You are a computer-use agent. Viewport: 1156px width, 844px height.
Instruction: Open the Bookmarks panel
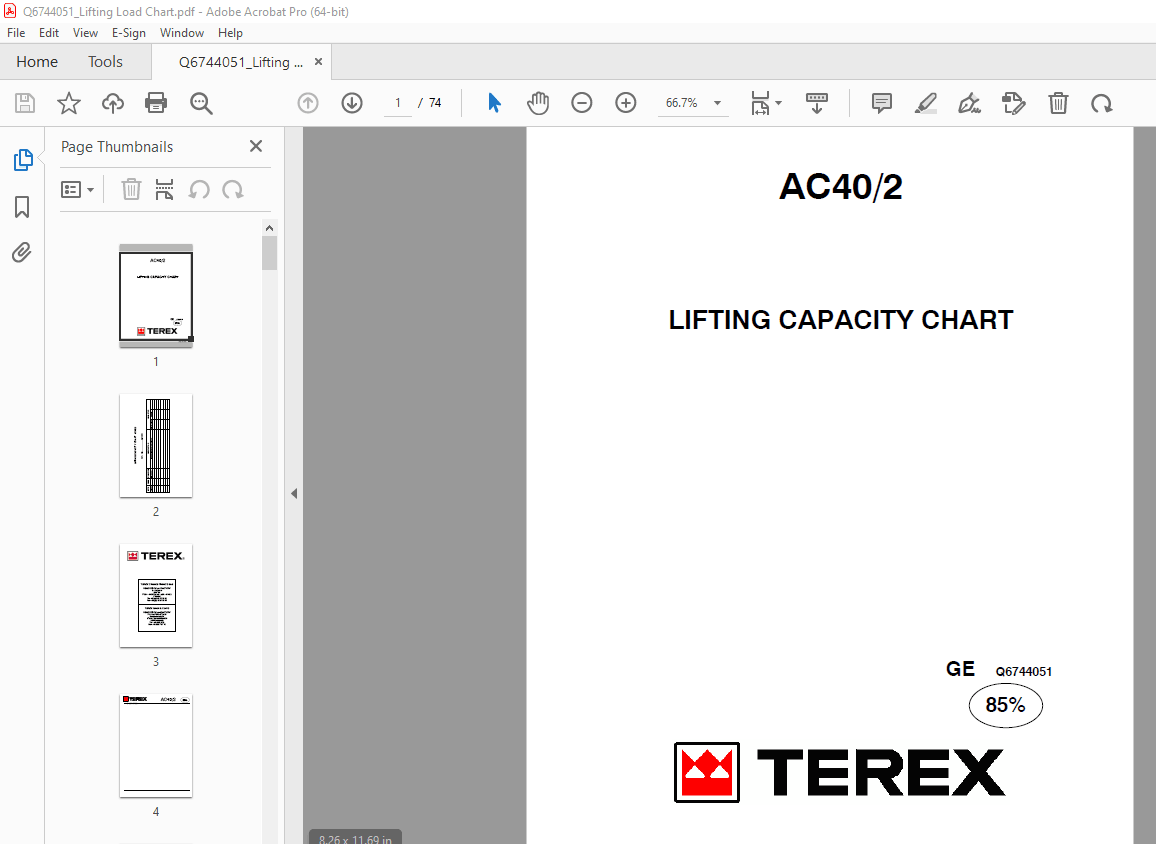tap(22, 206)
